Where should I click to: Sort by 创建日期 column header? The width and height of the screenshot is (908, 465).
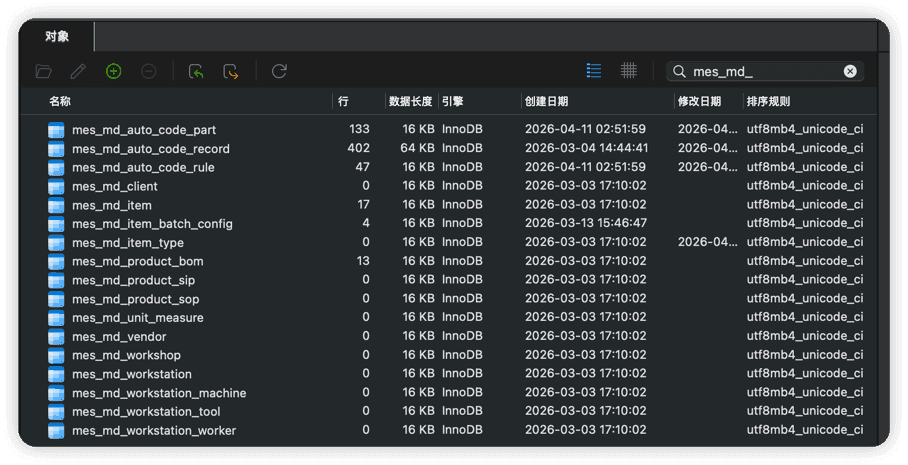tap(546, 101)
